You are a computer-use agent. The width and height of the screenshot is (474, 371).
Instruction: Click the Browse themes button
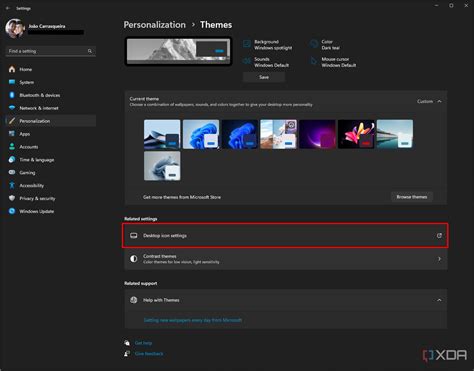(412, 197)
